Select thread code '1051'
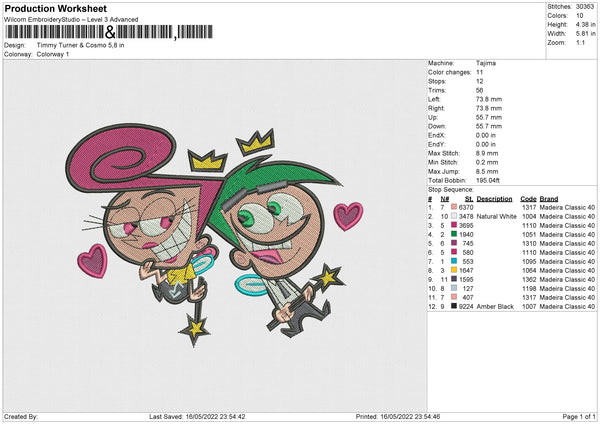Screen dimensions: 600x424 coord(529,234)
